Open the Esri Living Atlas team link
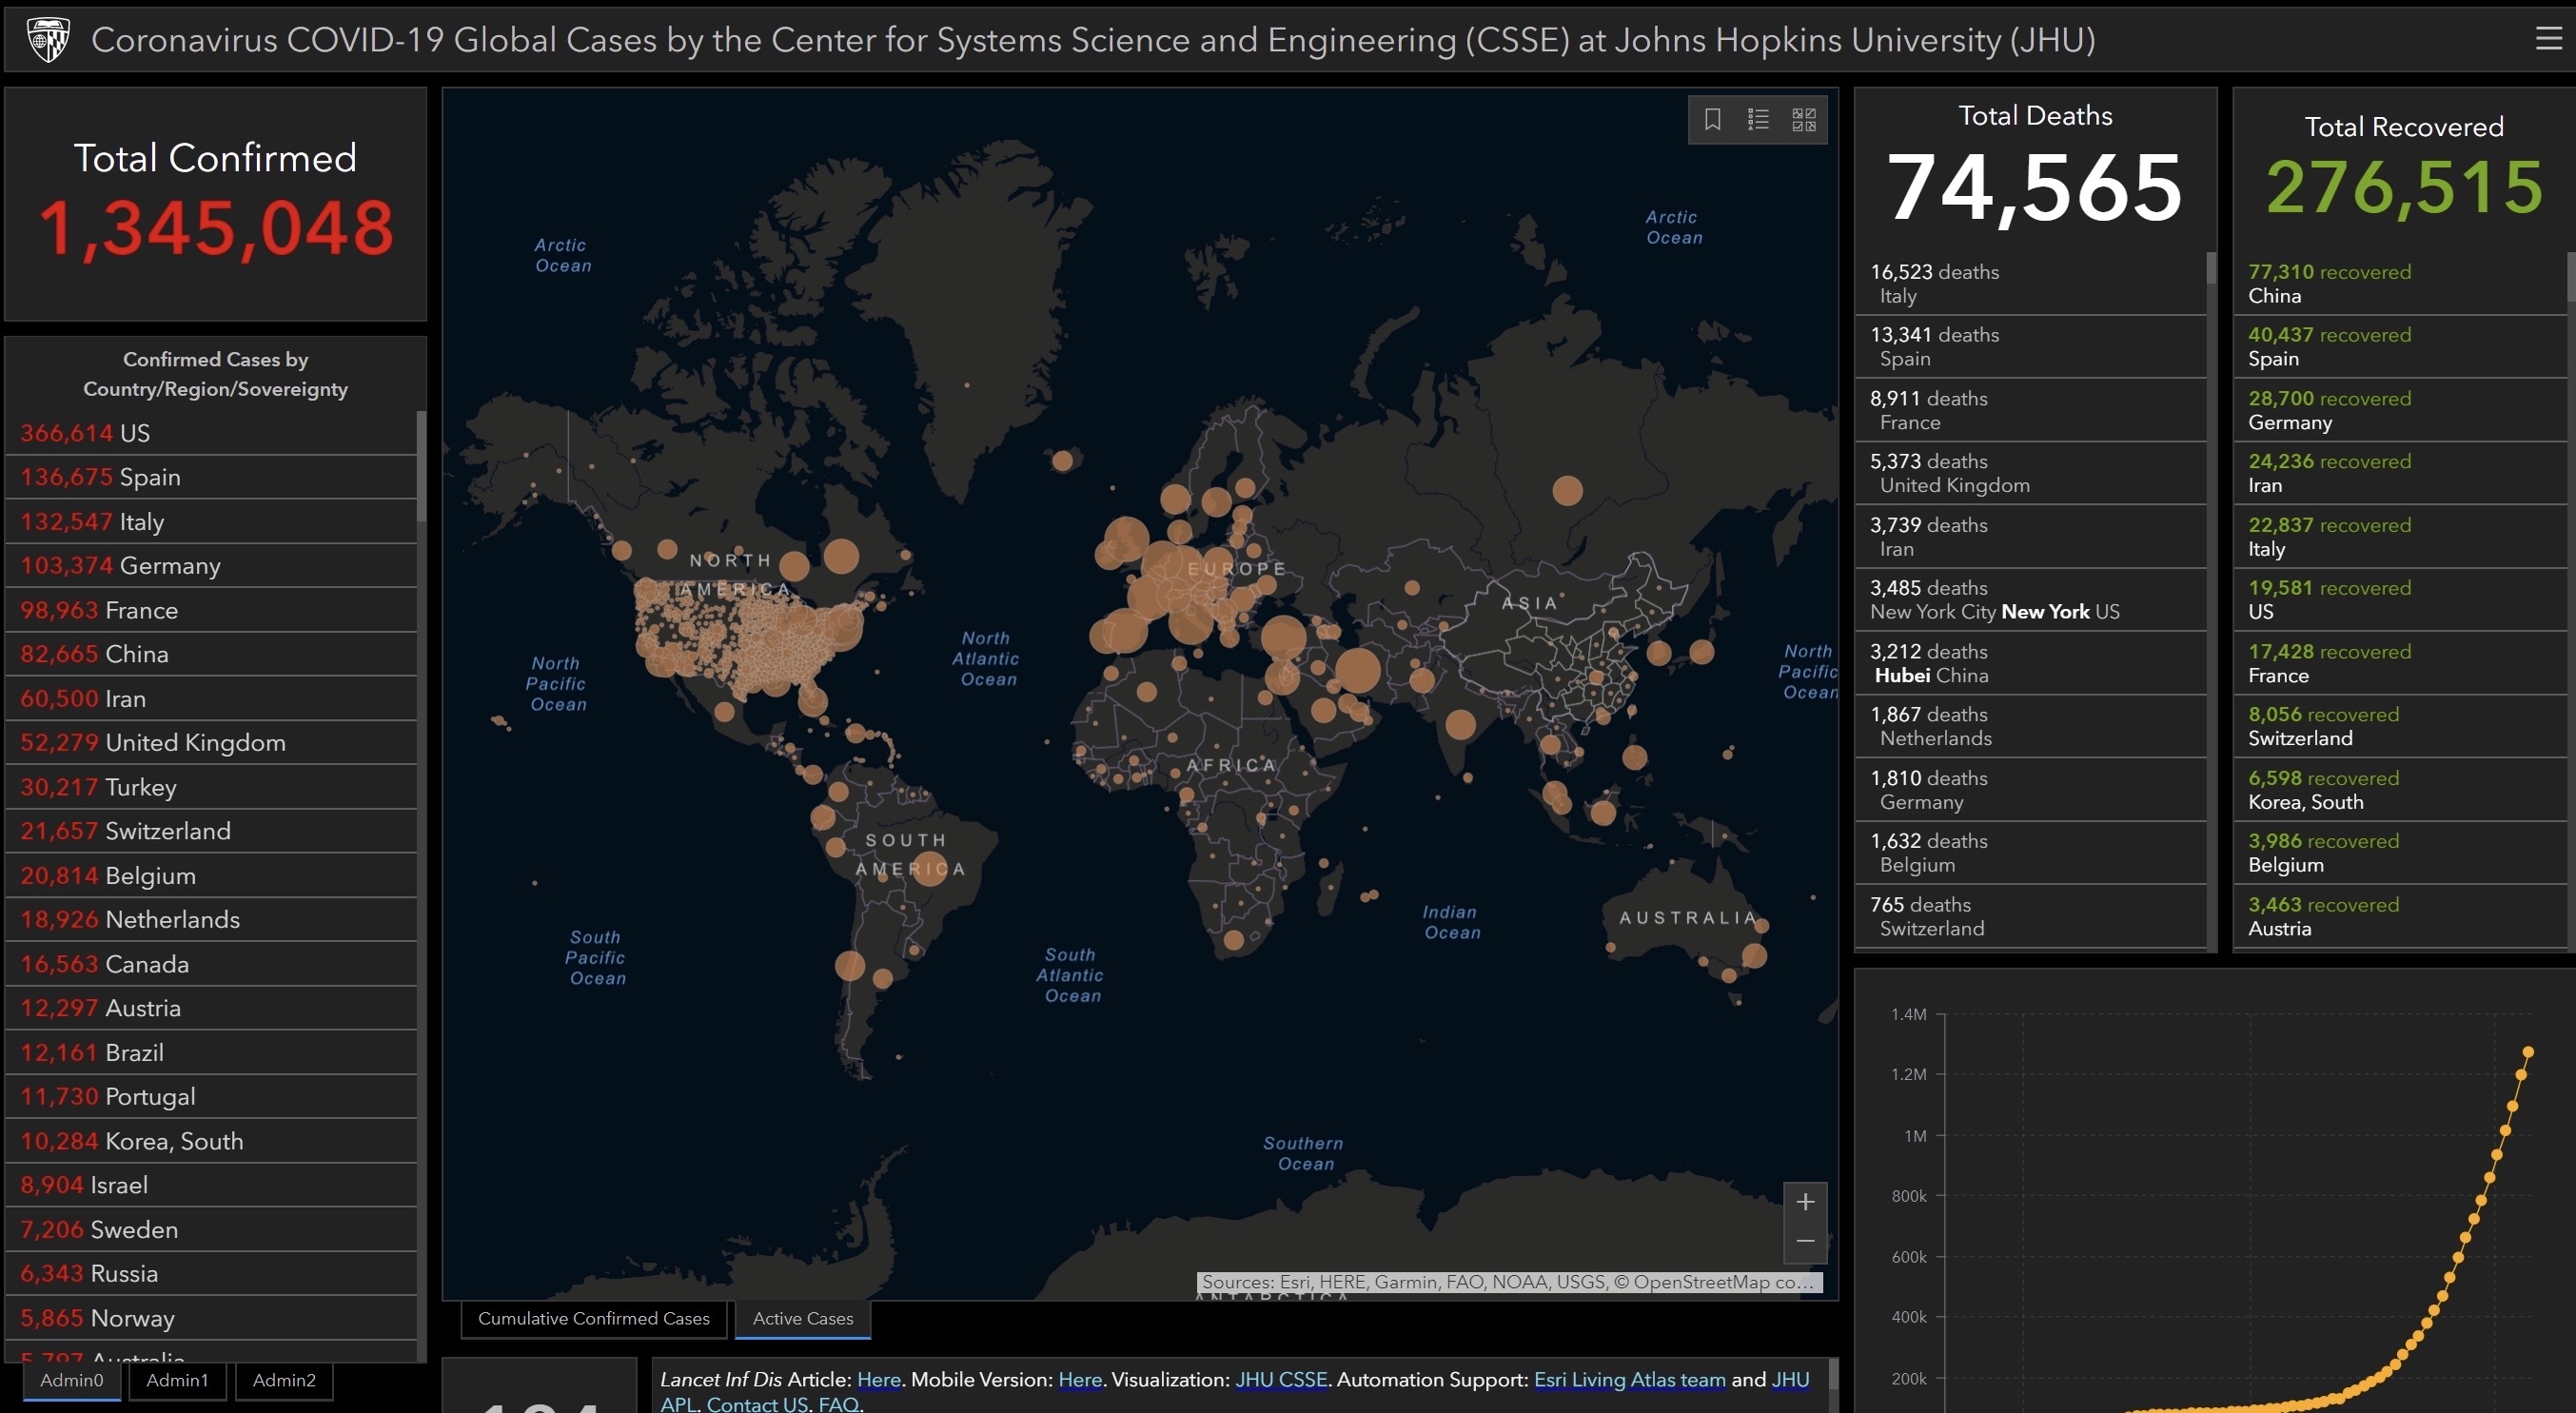The image size is (2576, 1413). (x=1629, y=1379)
